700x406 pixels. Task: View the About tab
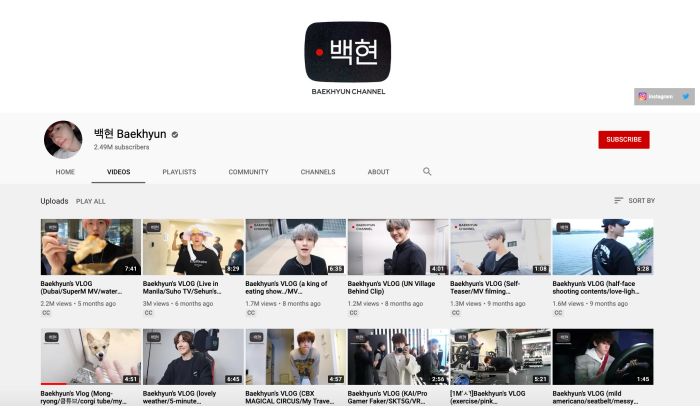[378, 172]
